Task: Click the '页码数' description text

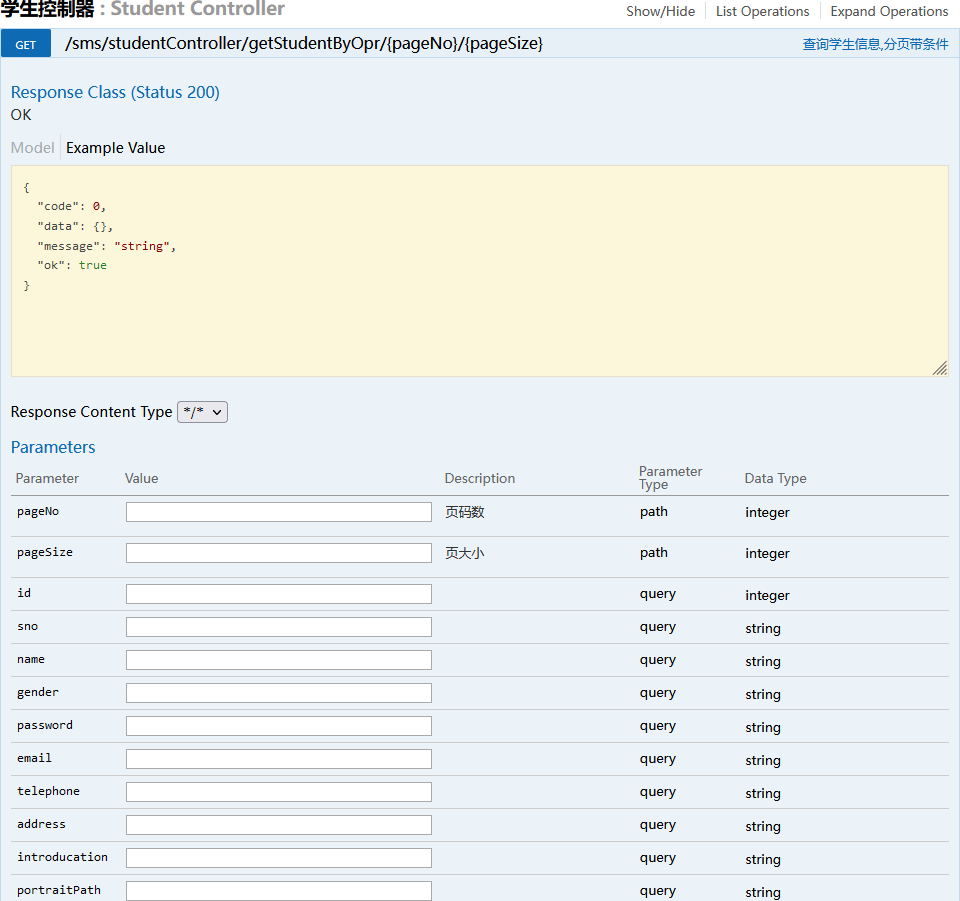Action: (x=465, y=512)
